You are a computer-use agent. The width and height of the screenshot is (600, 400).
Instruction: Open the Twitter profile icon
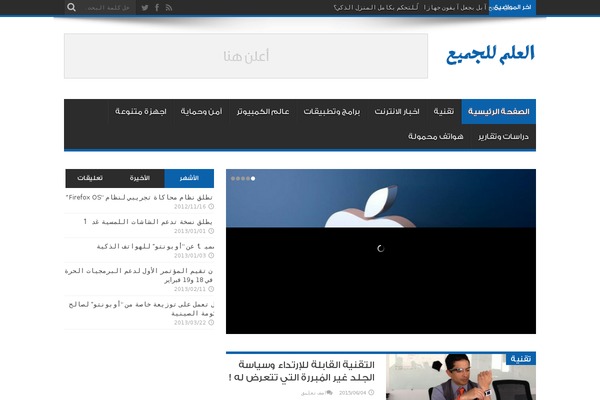coord(145,8)
